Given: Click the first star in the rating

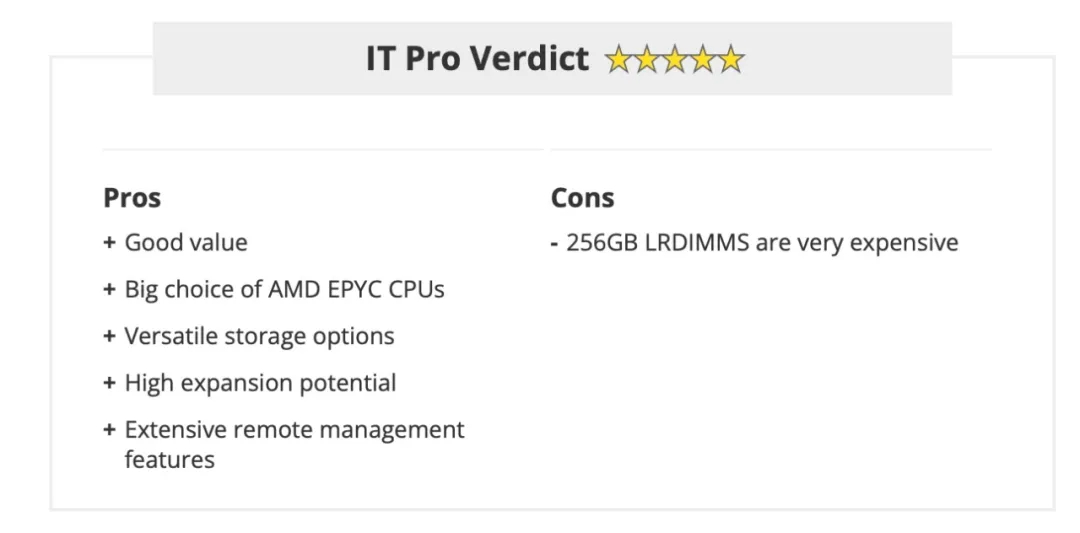Looking at the screenshot, I should [x=619, y=59].
